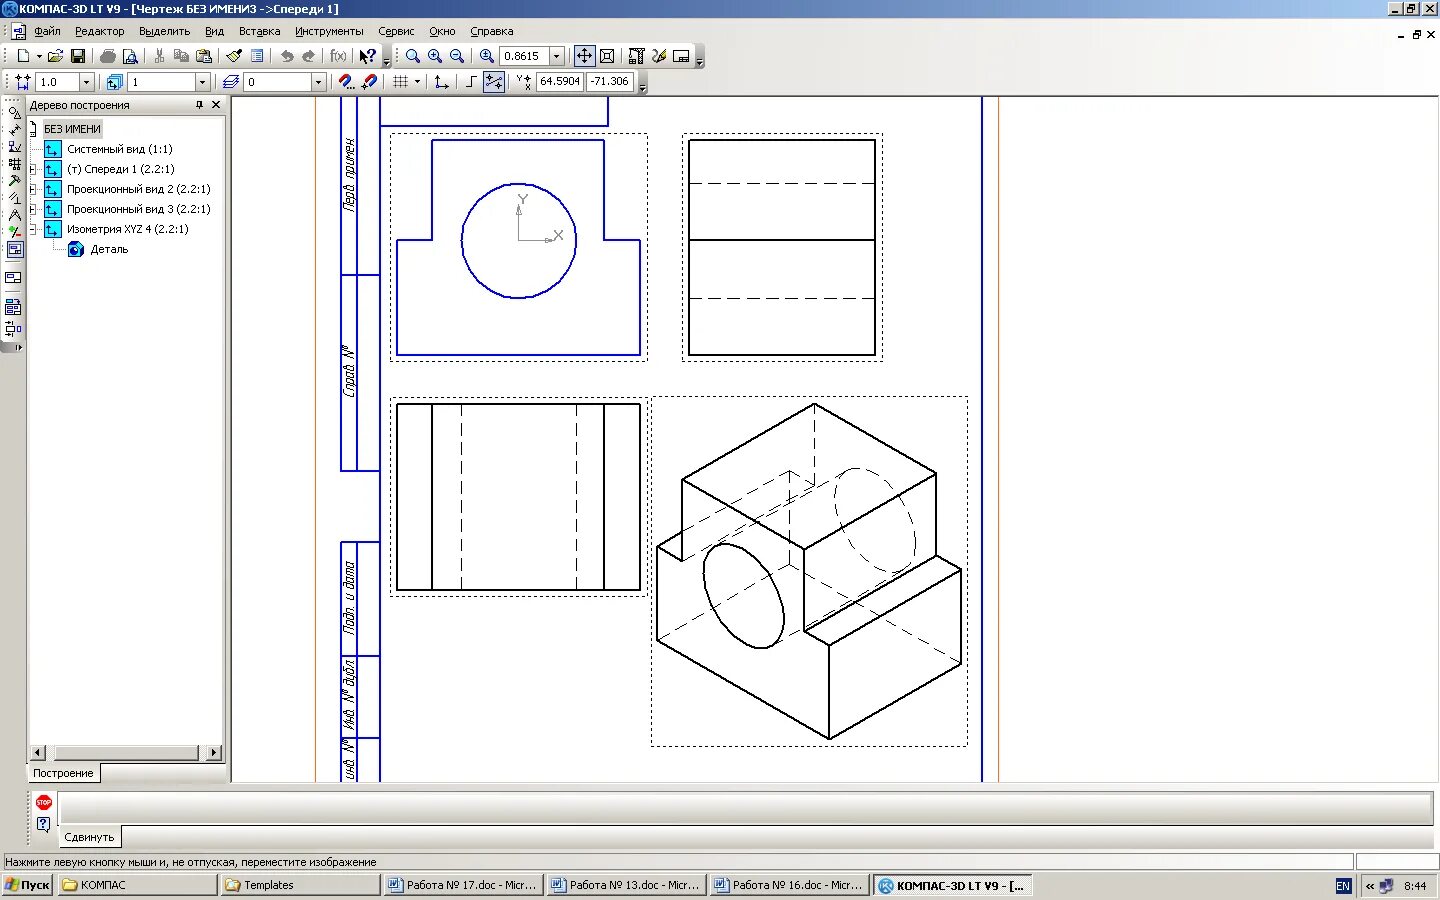Select Проекционный вид 3 (2.2:1) row

point(138,209)
